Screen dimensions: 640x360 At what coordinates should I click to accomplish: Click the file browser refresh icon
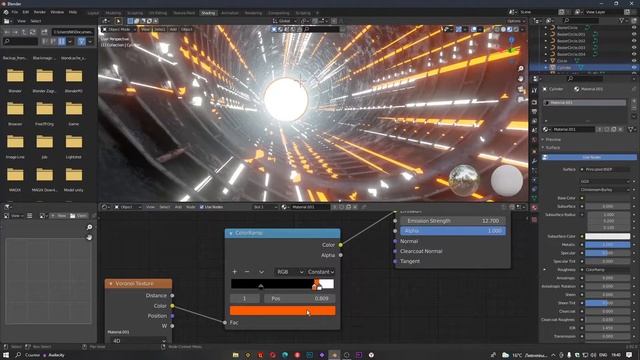[x=33, y=32]
